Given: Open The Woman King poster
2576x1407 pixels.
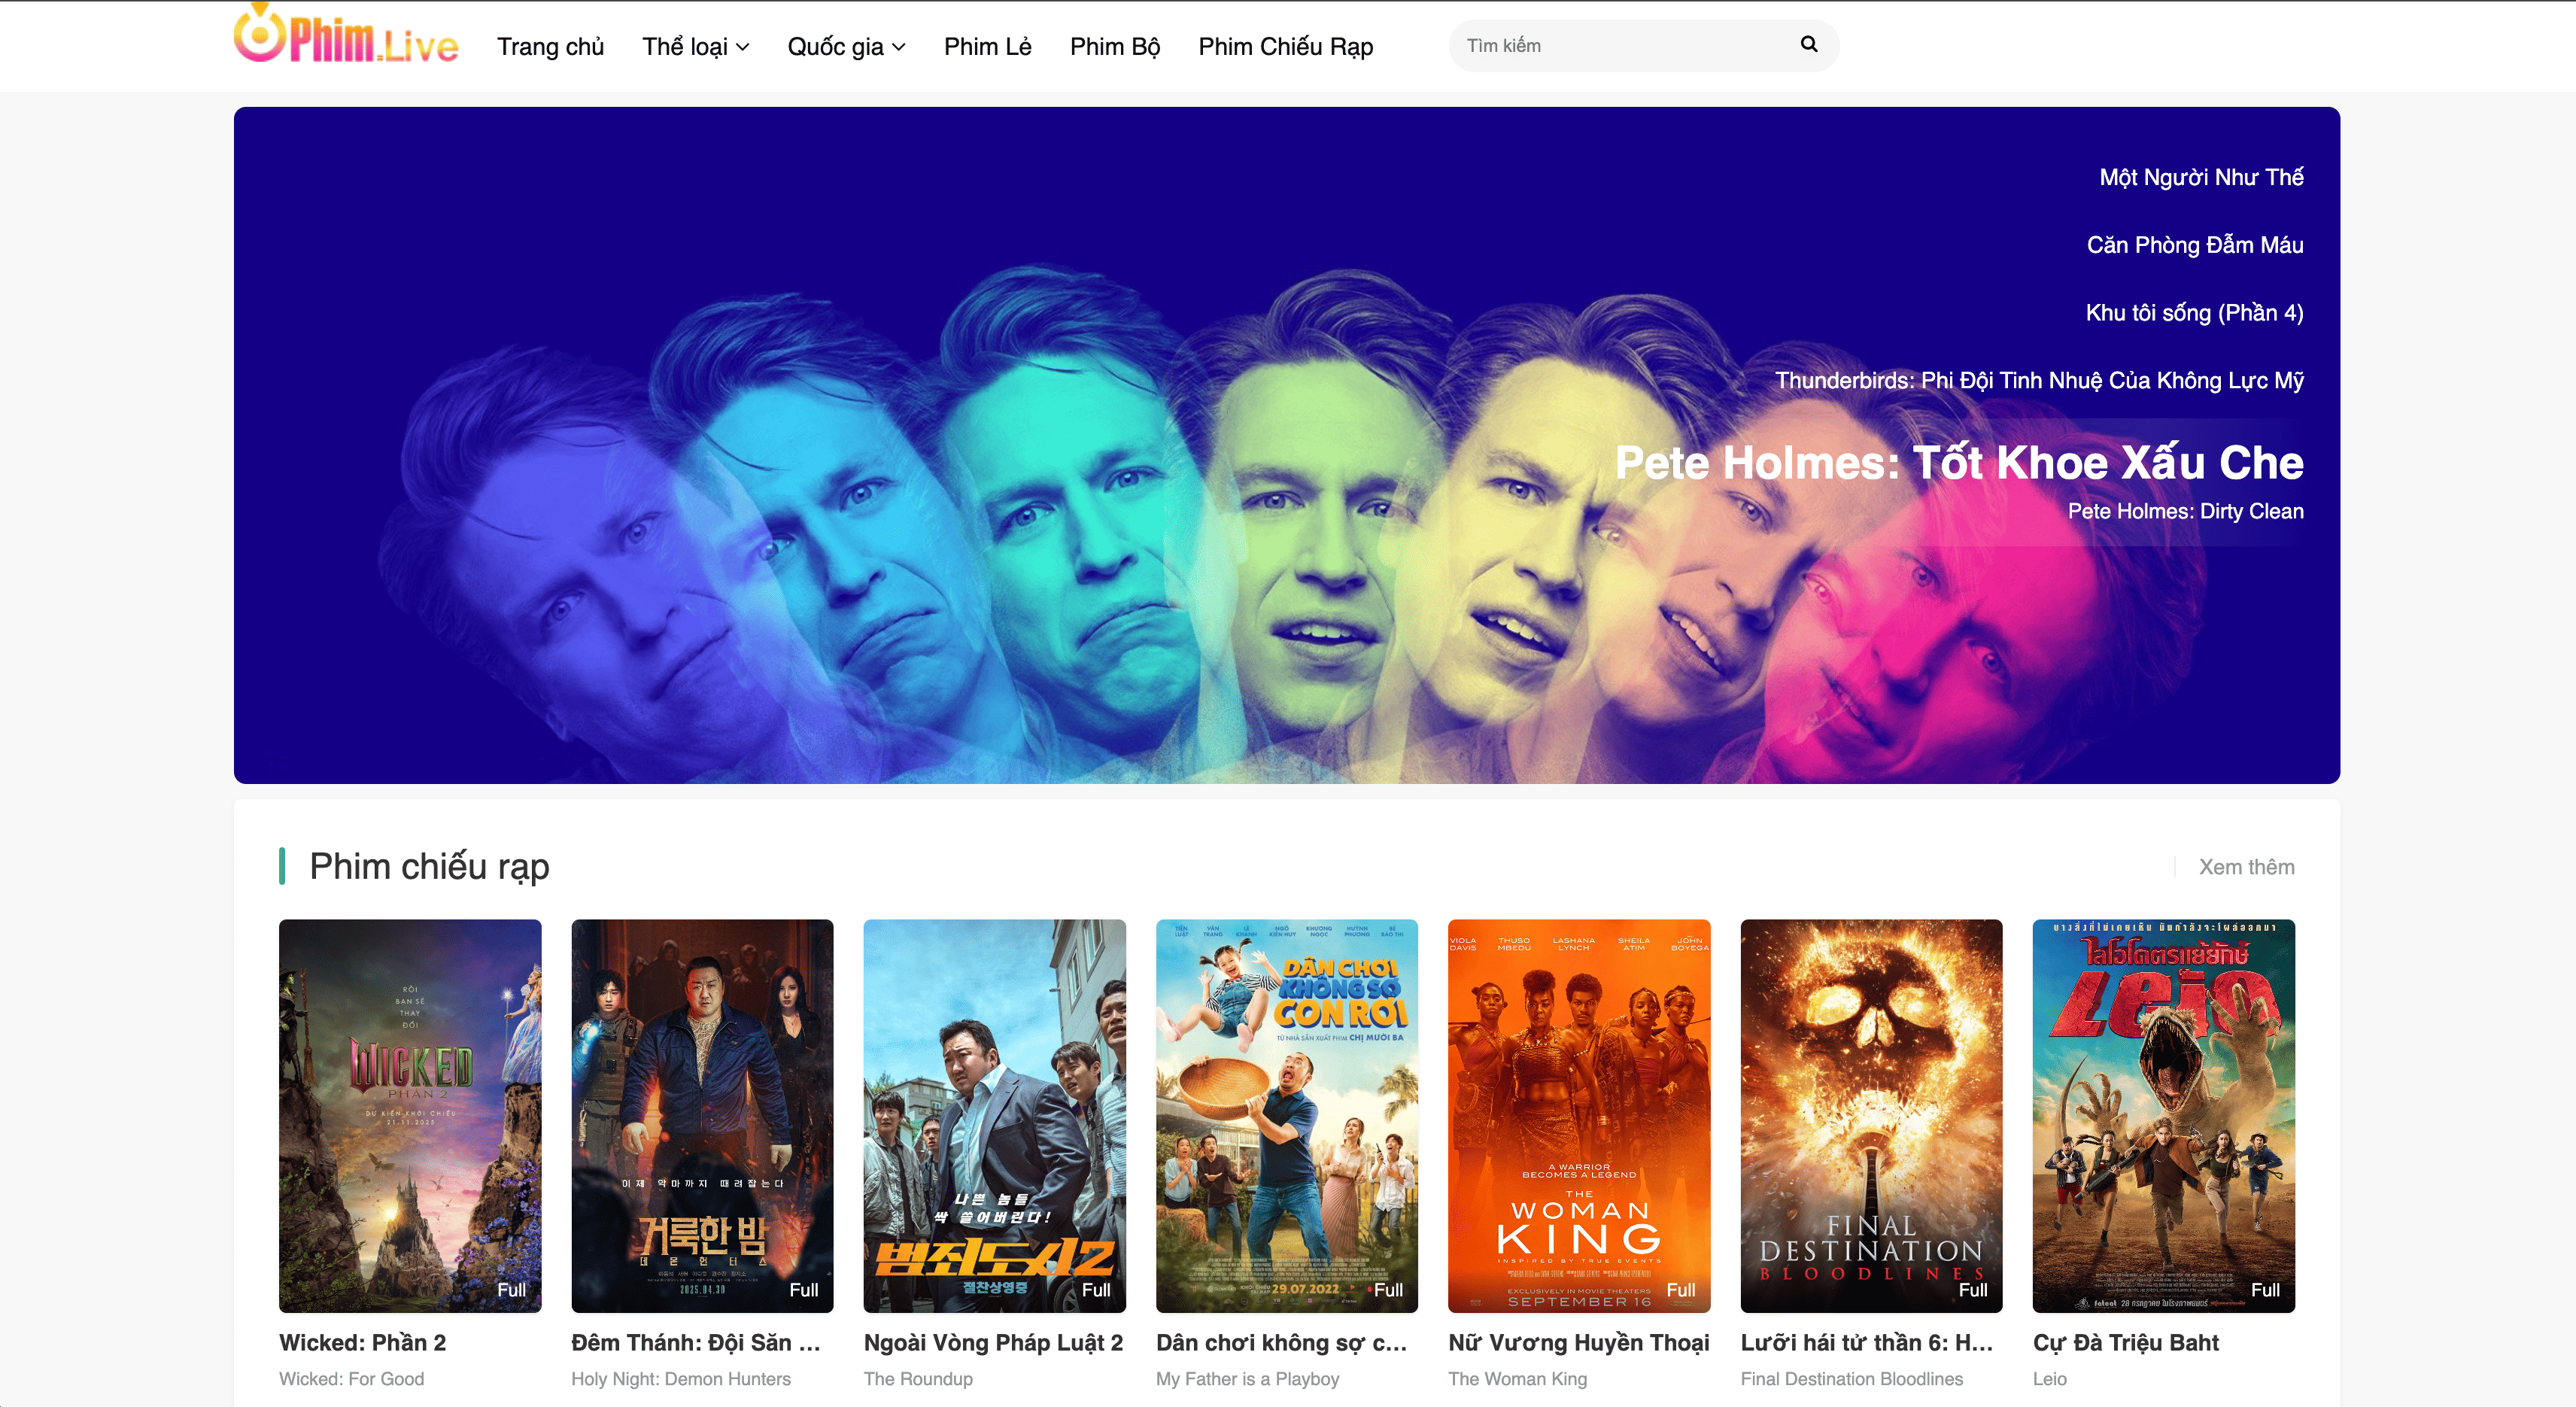Looking at the screenshot, I should coord(1578,1115).
